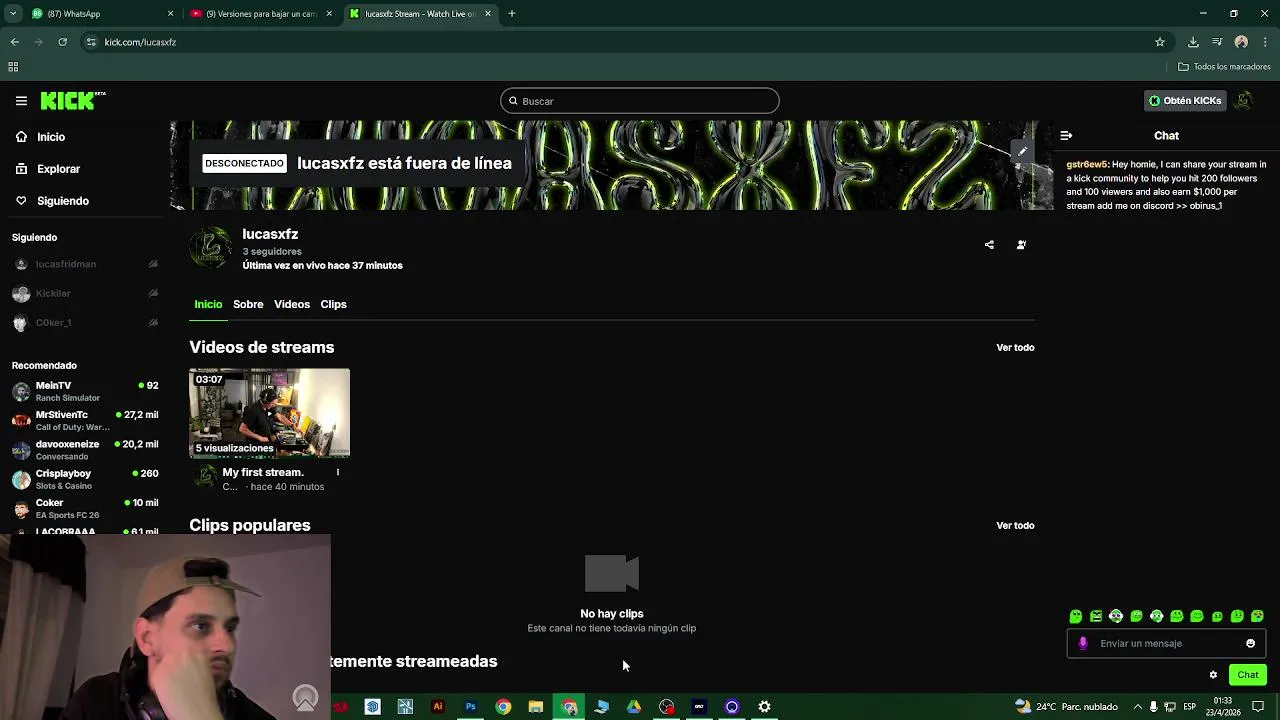1280x720 pixels.
Task: Open recommended channel davooxeneize
Action: pyautogui.click(x=84, y=450)
